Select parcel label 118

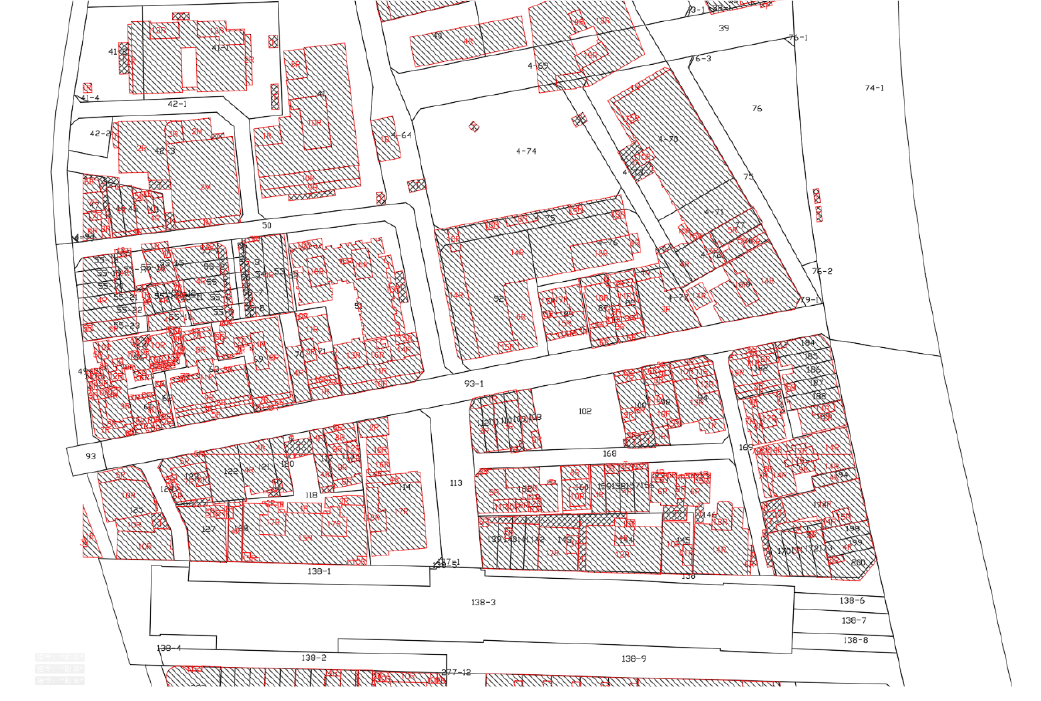click(311, 495)
